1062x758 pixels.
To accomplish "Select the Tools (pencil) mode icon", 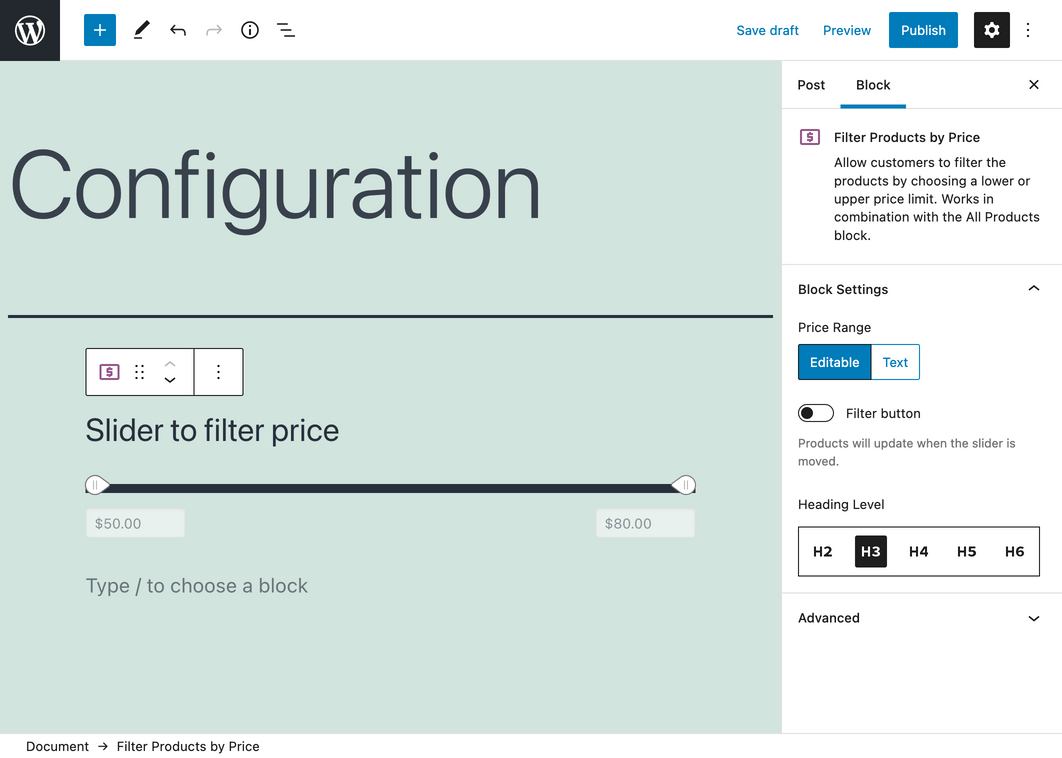I will pyautogui.click(x=141, y=30).
